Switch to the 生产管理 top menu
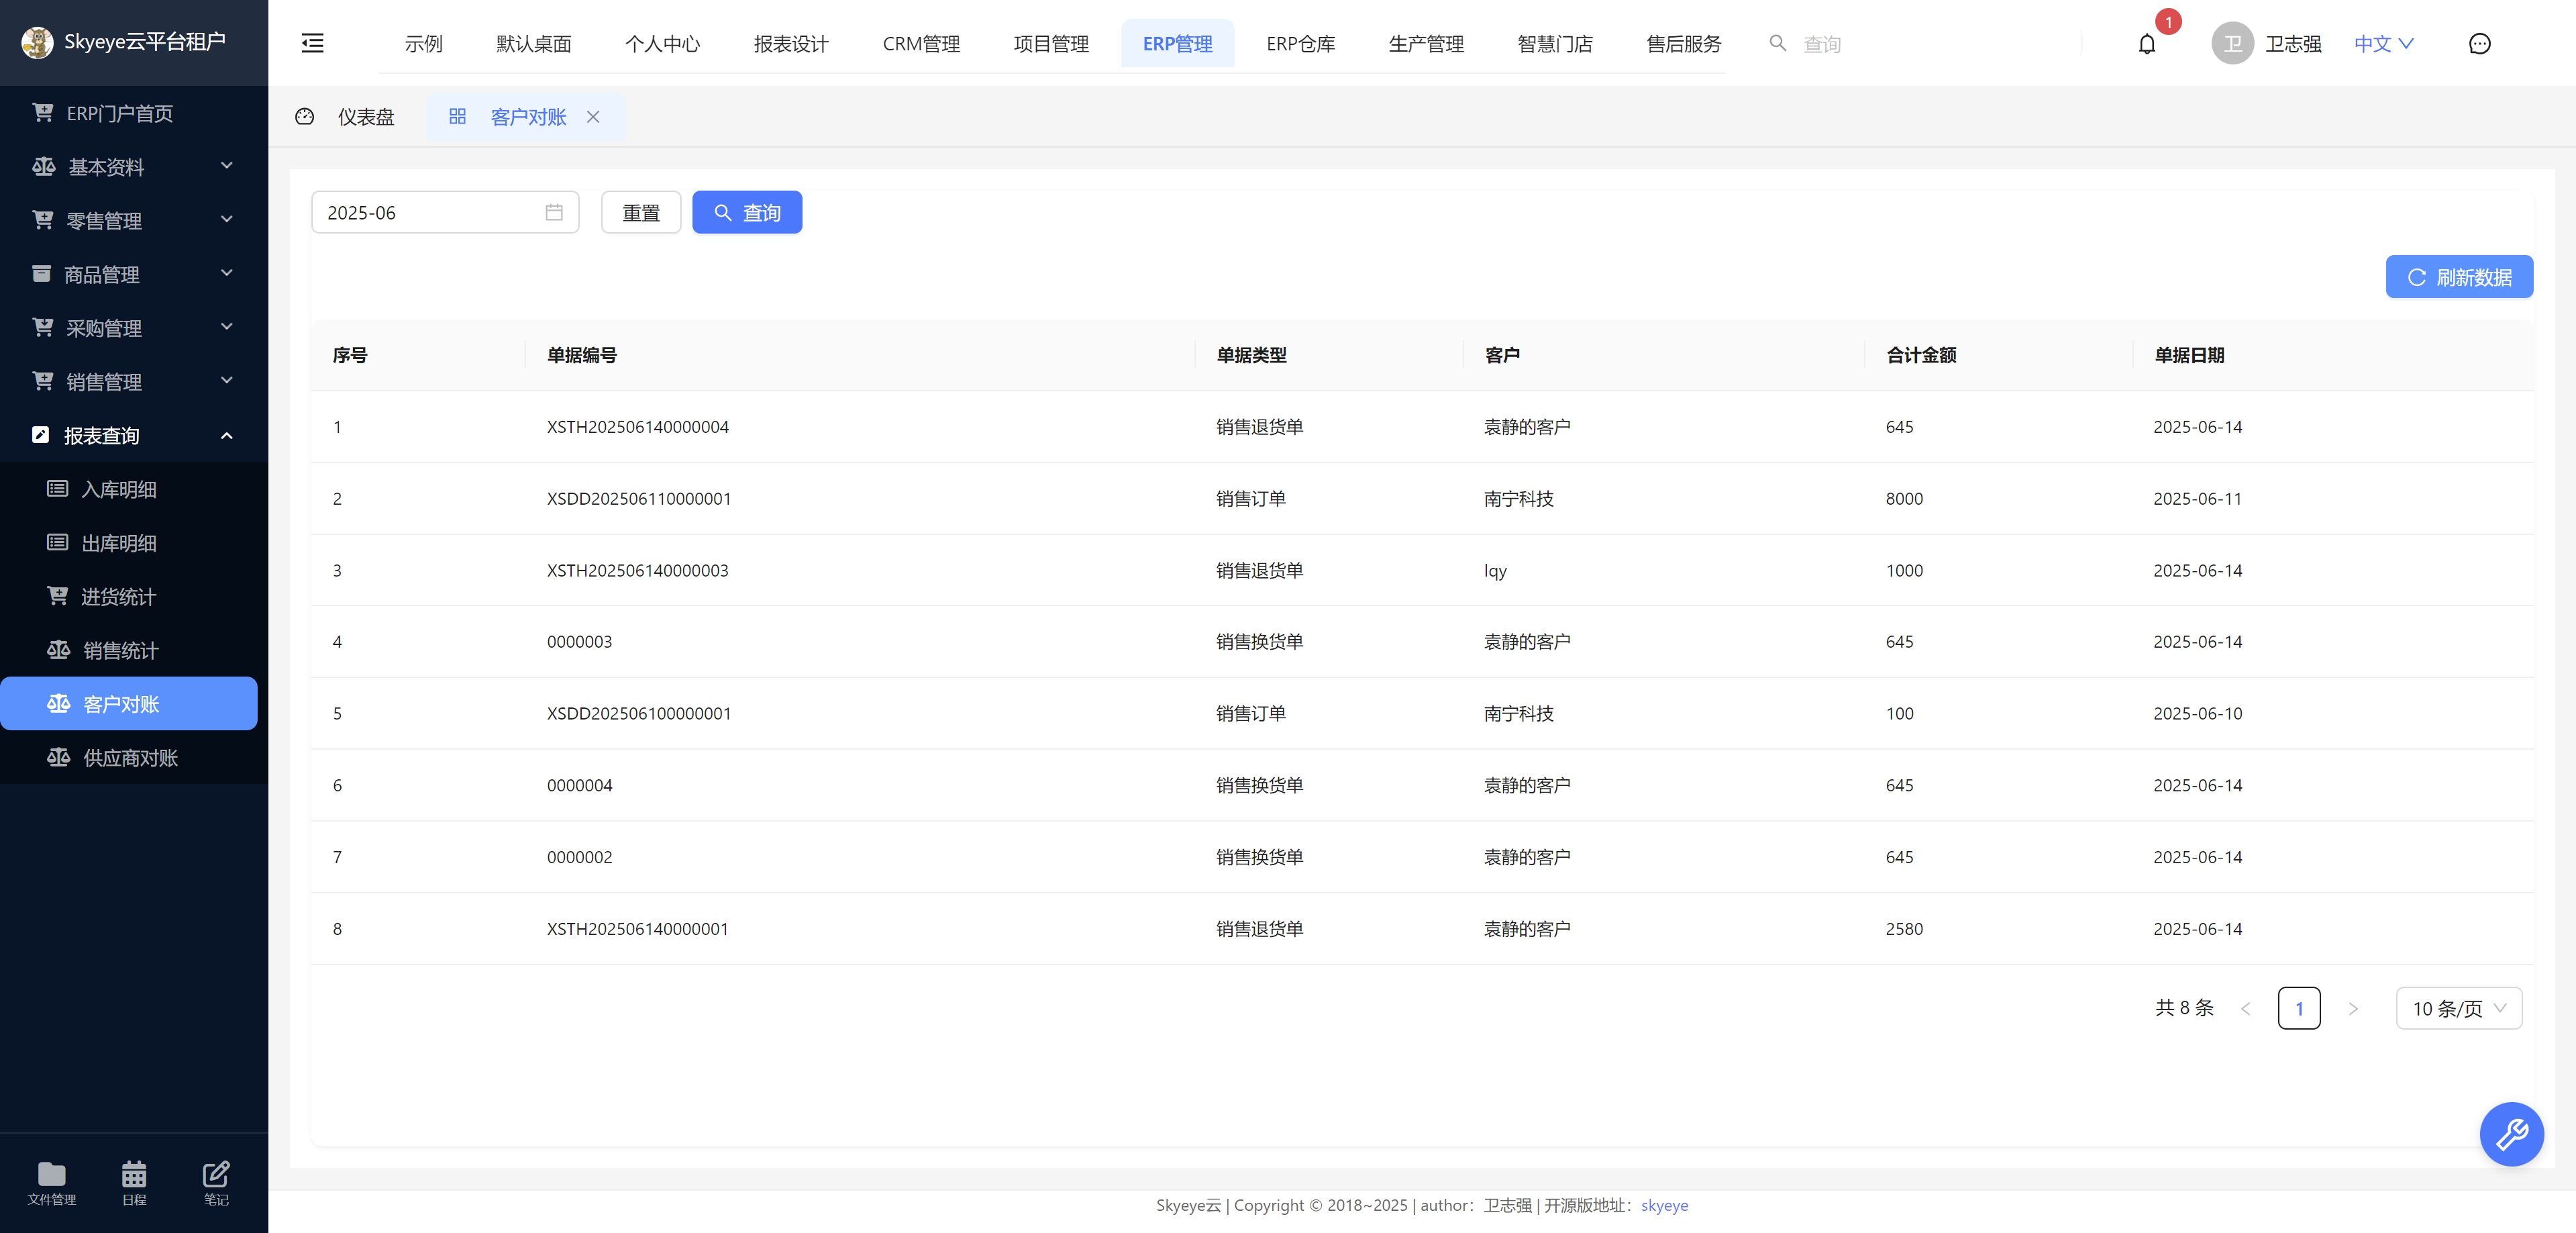Screen dimensions: 2576x1233 point(1426,44)
